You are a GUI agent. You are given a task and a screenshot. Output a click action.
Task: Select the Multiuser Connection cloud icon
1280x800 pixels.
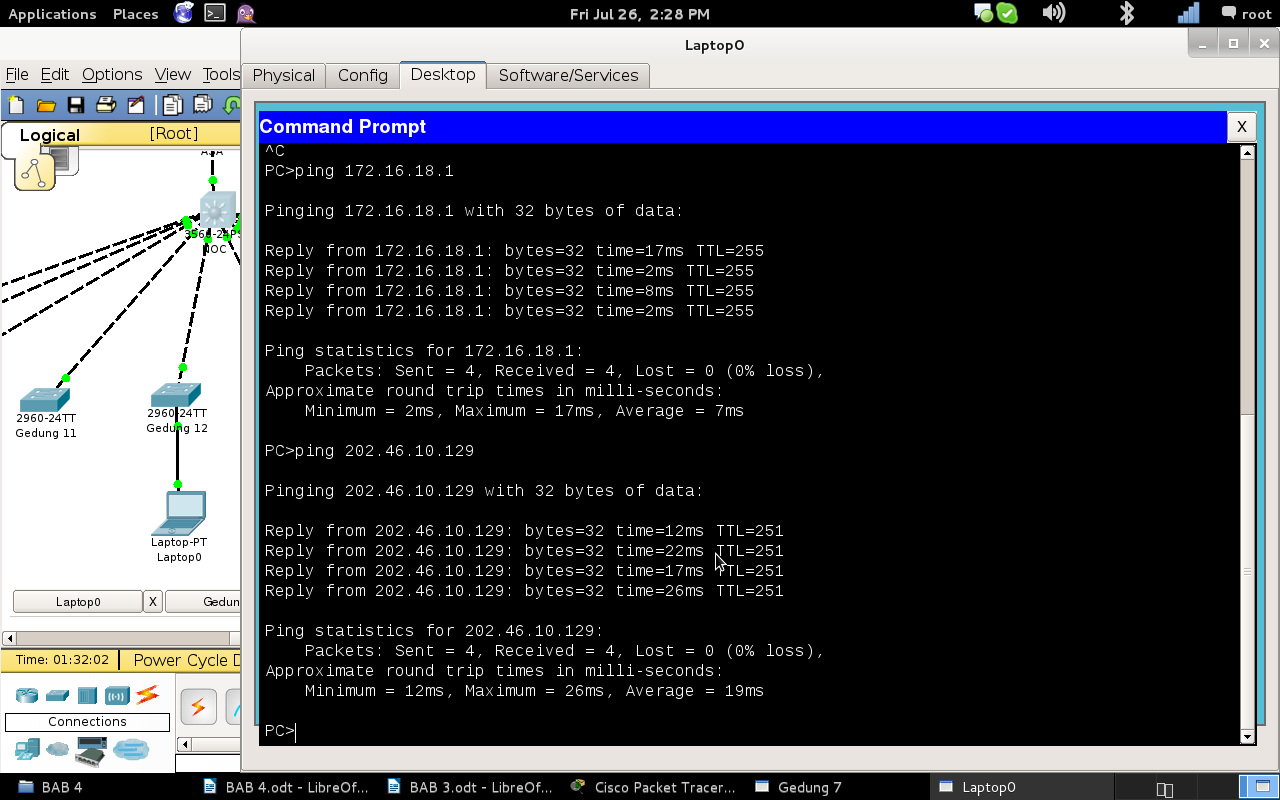coord(131,748)
